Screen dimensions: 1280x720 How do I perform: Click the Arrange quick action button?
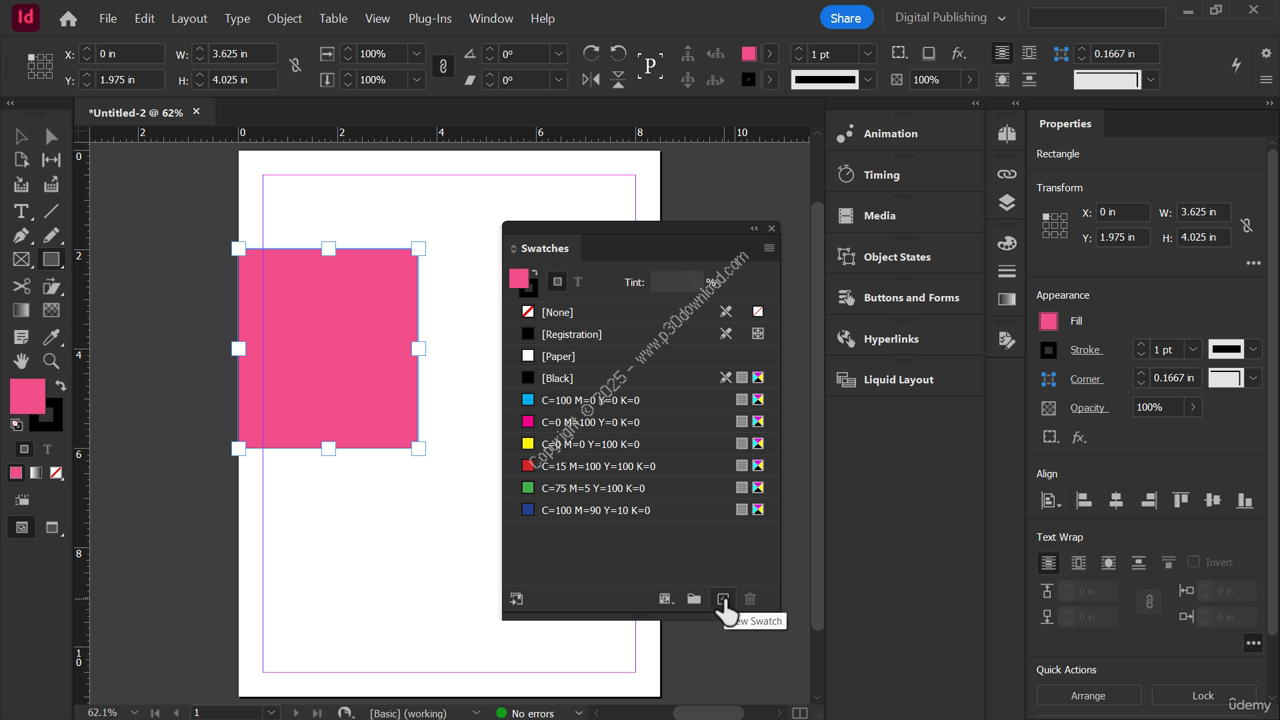point(1088,696)
